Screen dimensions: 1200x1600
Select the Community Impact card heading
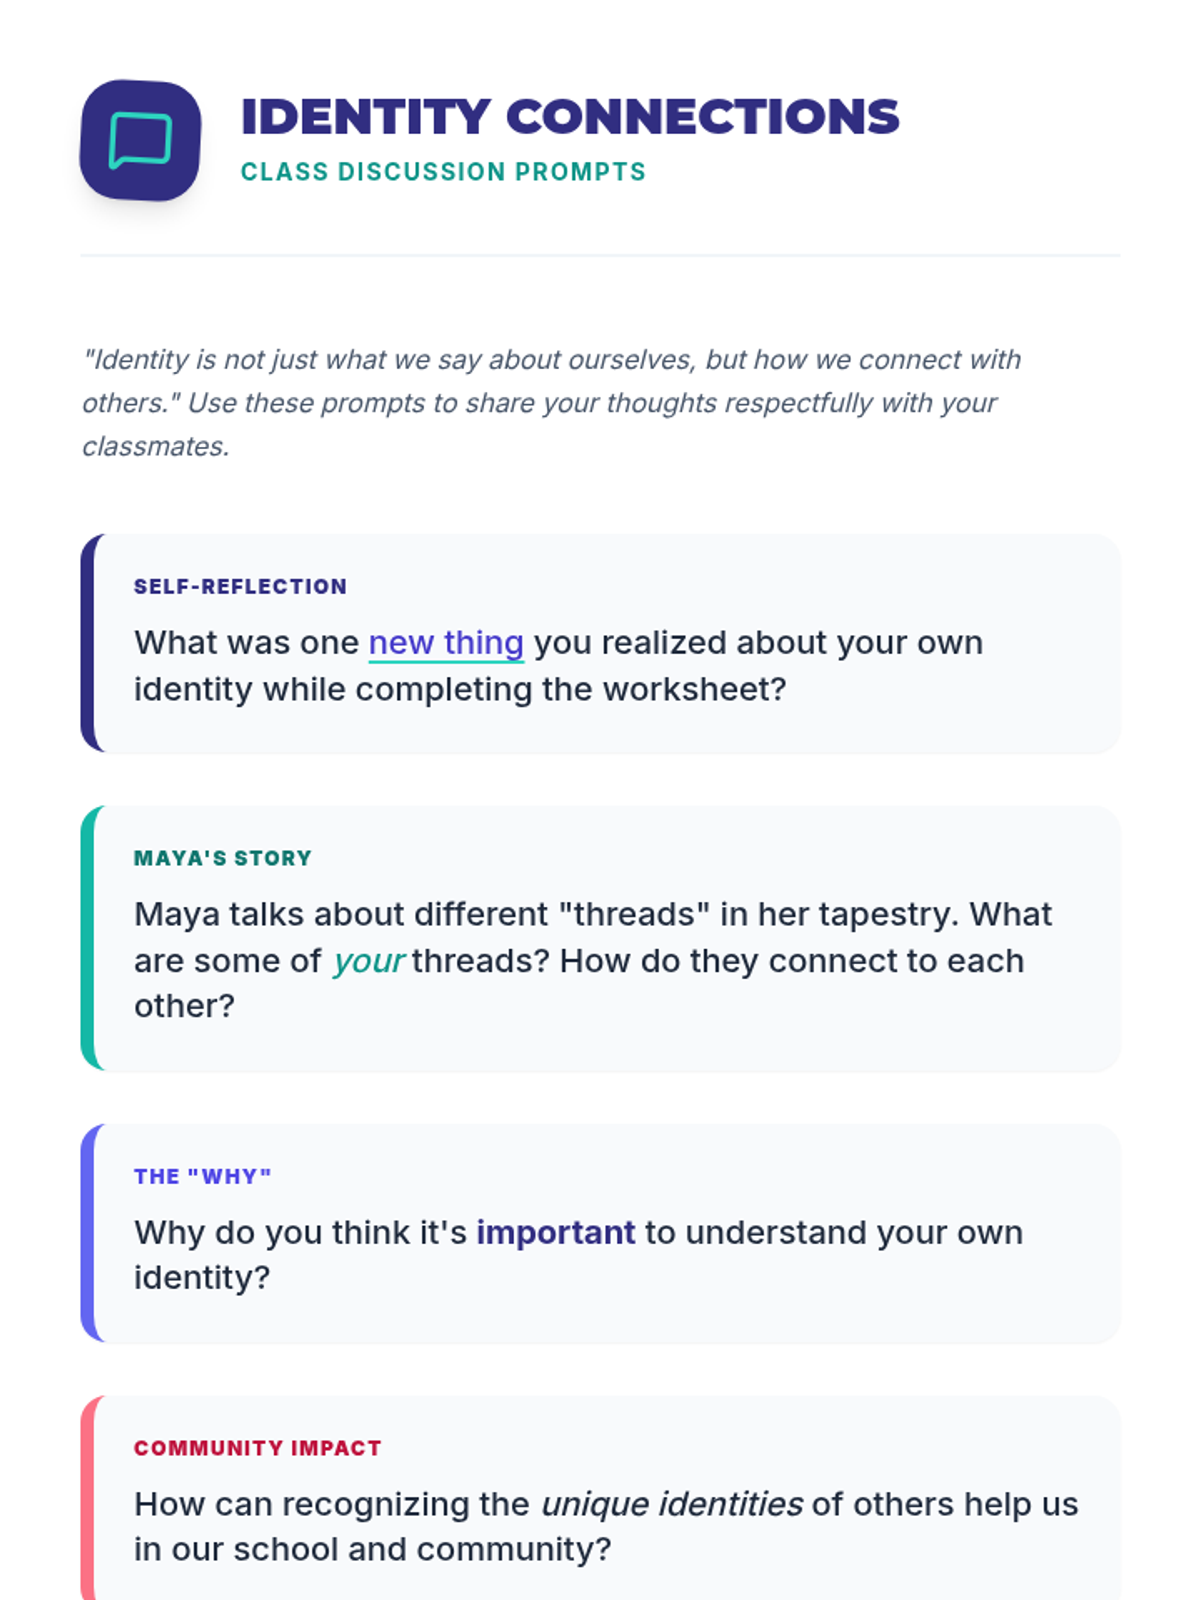(x=258, y=1448)
